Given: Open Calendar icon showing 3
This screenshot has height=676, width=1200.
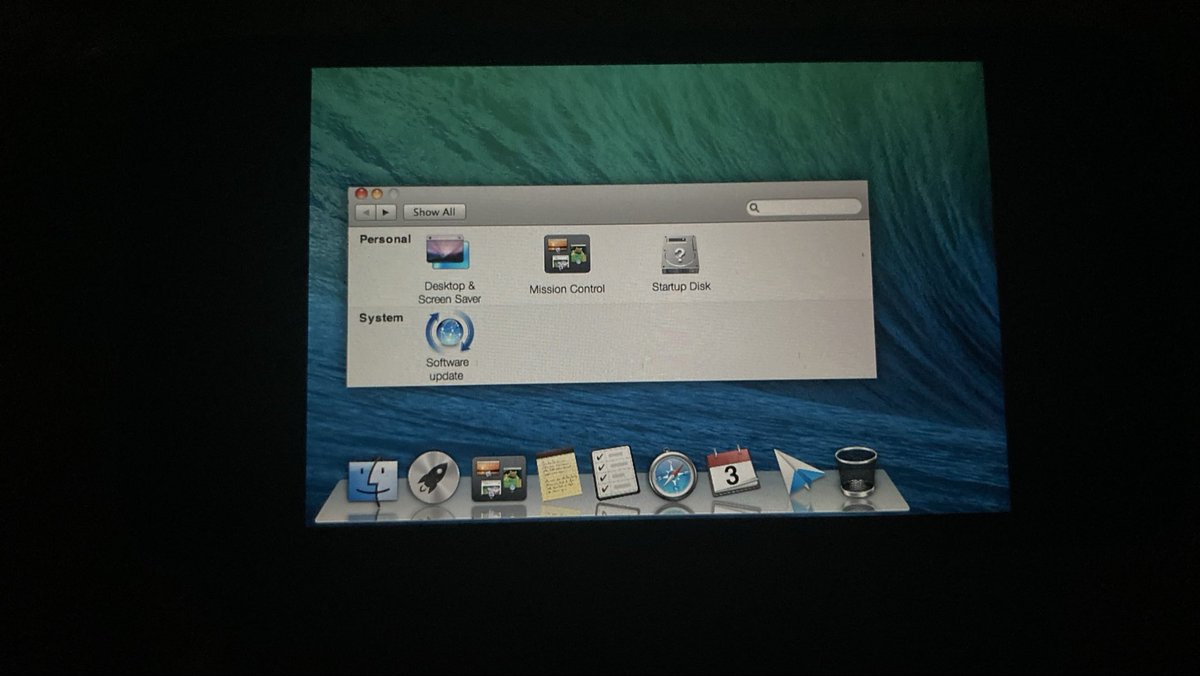Looking at the screenshot, I should (732, 471).
